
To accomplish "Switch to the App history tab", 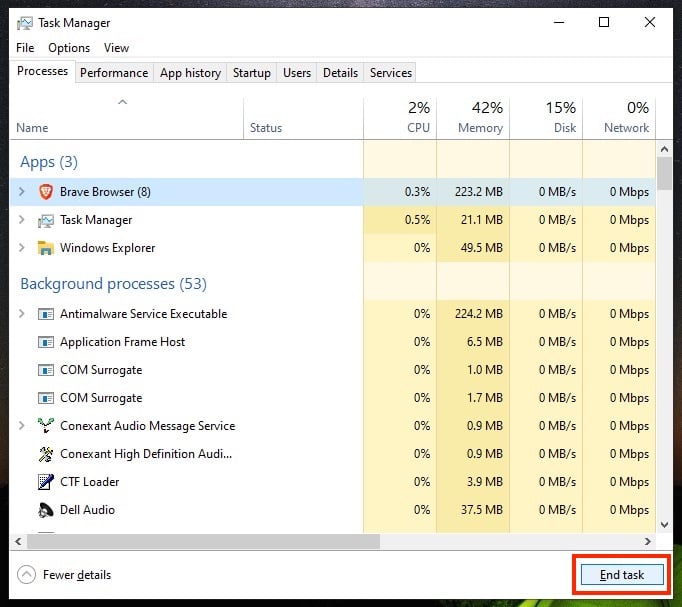I will coord(190,73).
